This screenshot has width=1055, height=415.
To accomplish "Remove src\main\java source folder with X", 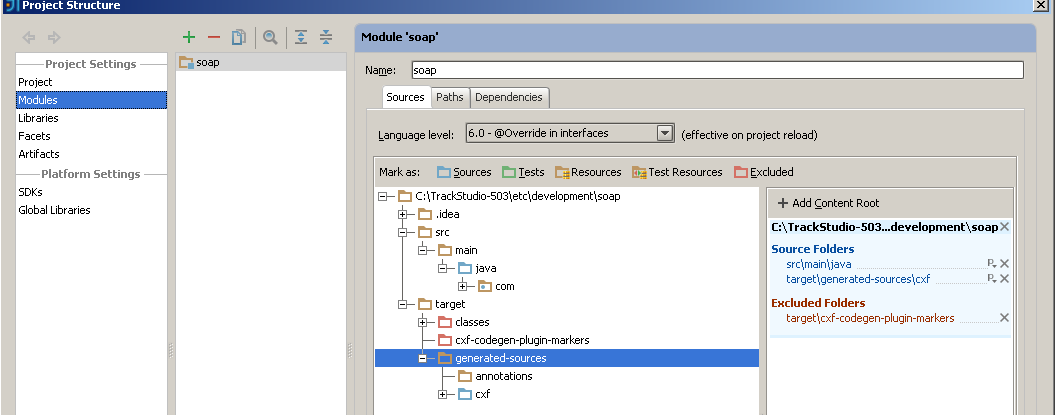I will [x=1004, y=264].
